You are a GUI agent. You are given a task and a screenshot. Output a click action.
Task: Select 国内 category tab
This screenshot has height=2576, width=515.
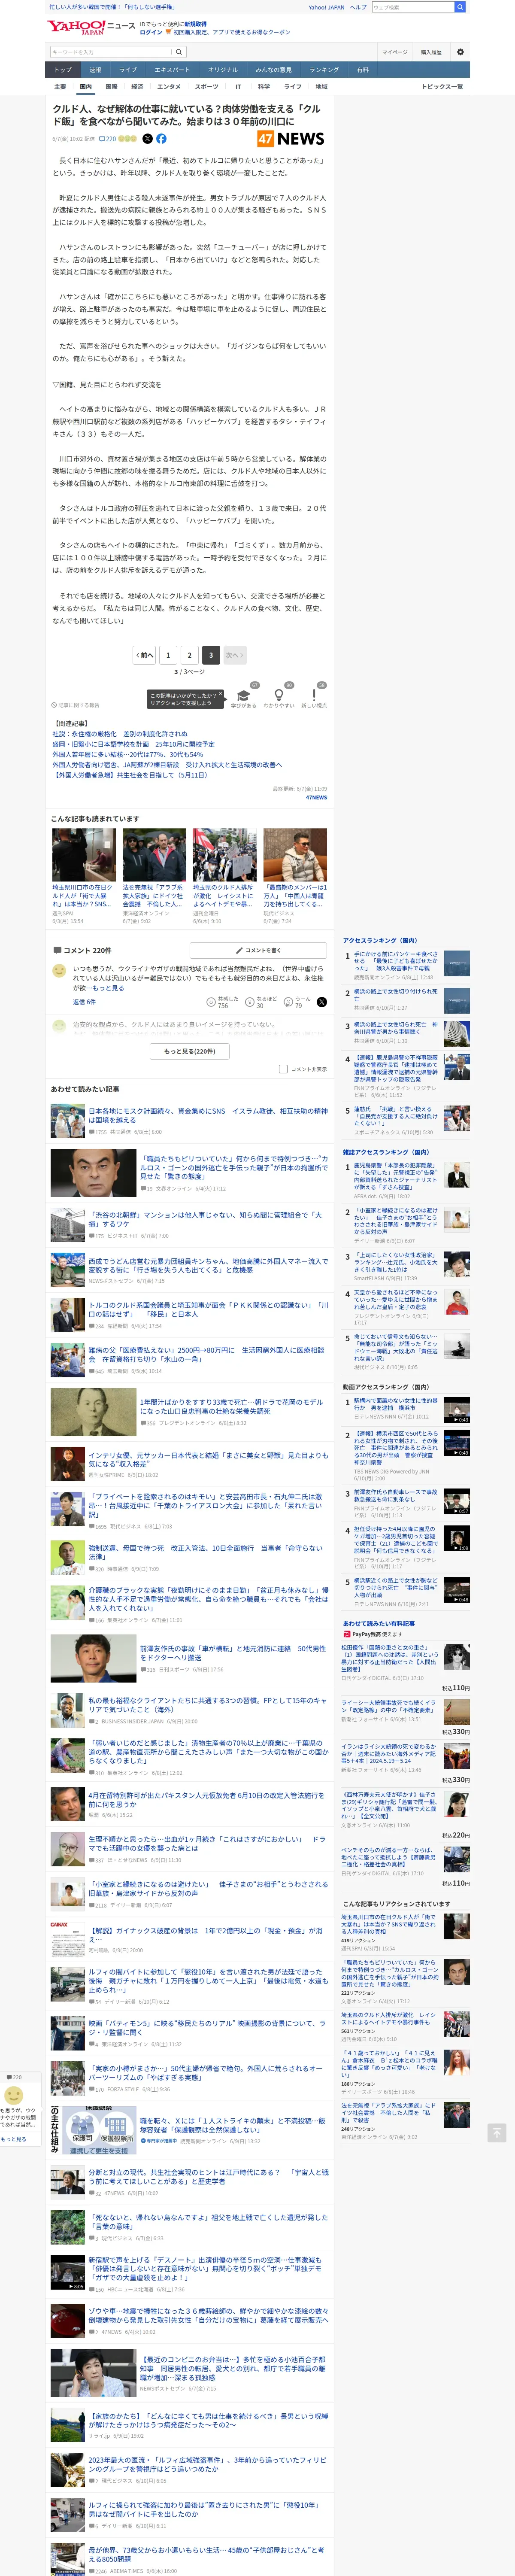click(86, 87)
